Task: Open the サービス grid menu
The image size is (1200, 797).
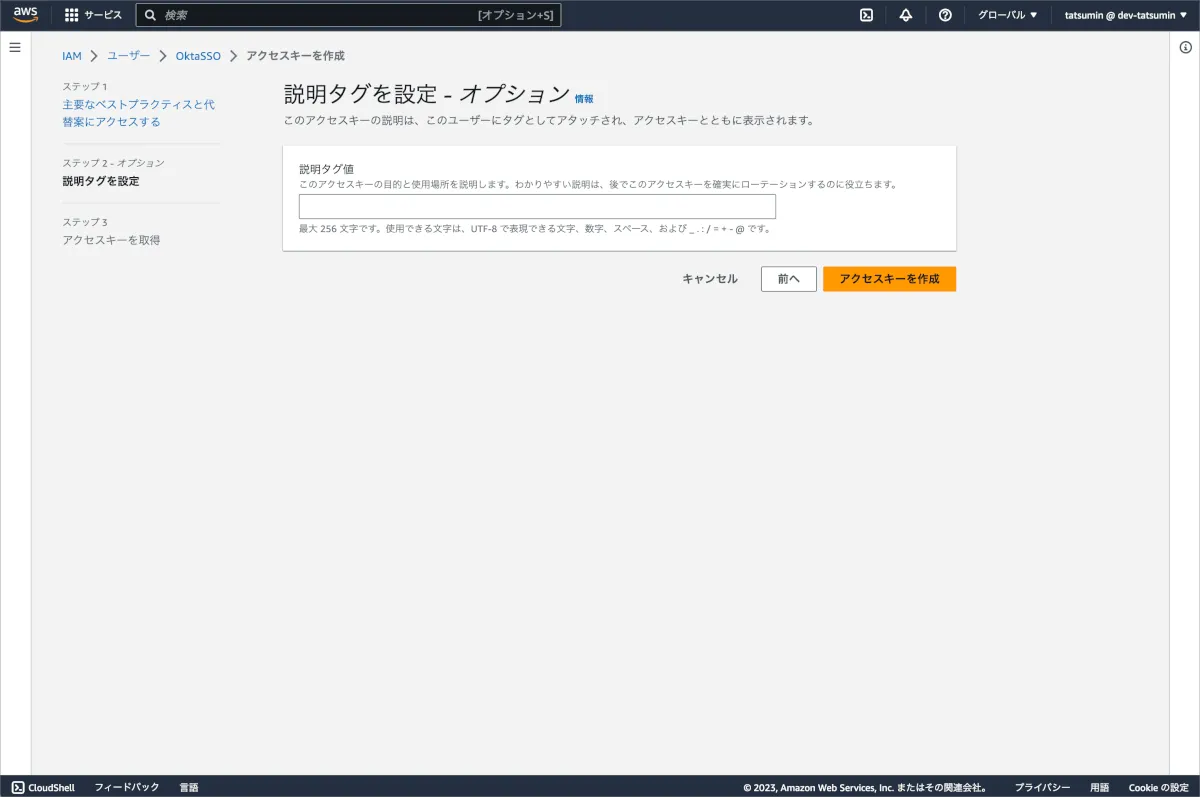Action: click(93, 15)
